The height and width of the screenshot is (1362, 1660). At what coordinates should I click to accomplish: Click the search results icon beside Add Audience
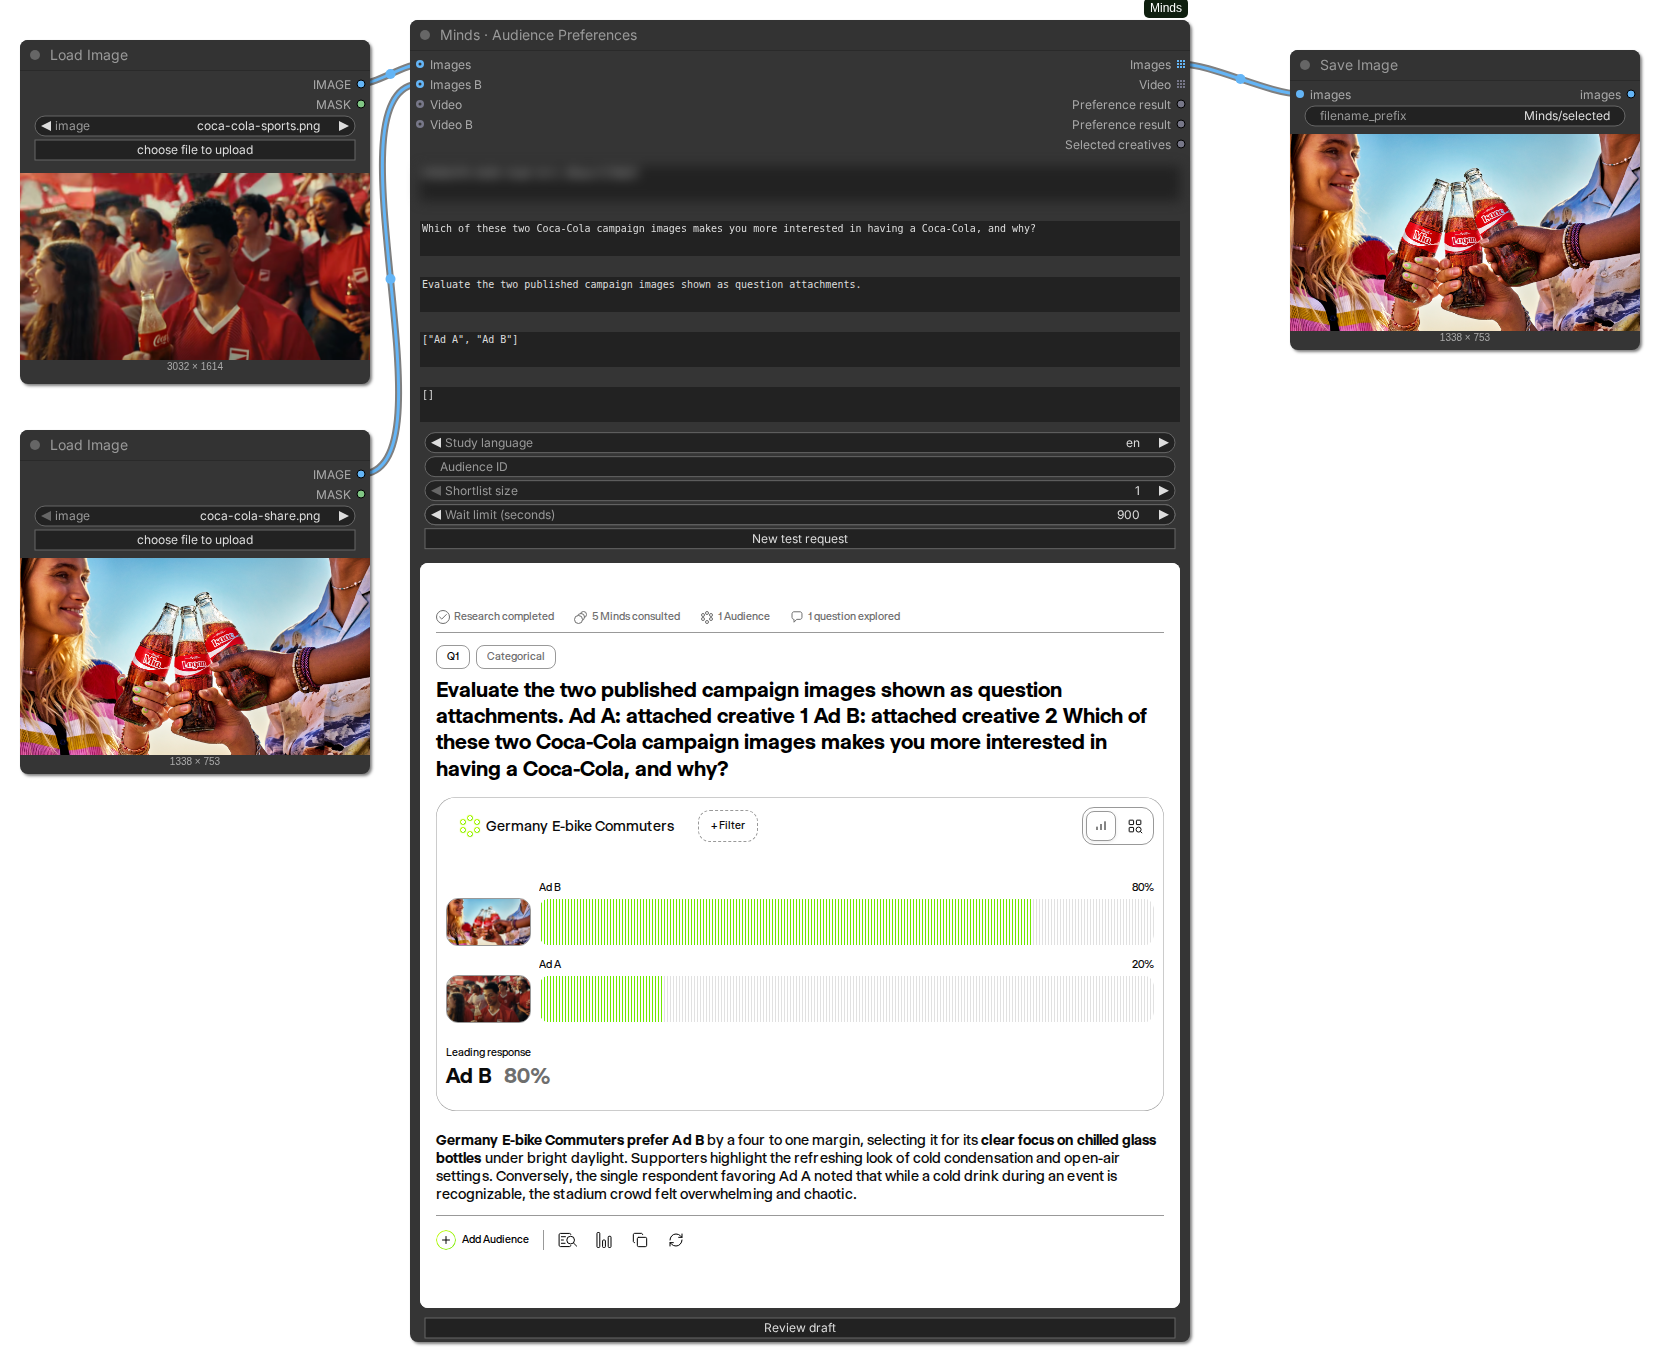(567, 1240)
